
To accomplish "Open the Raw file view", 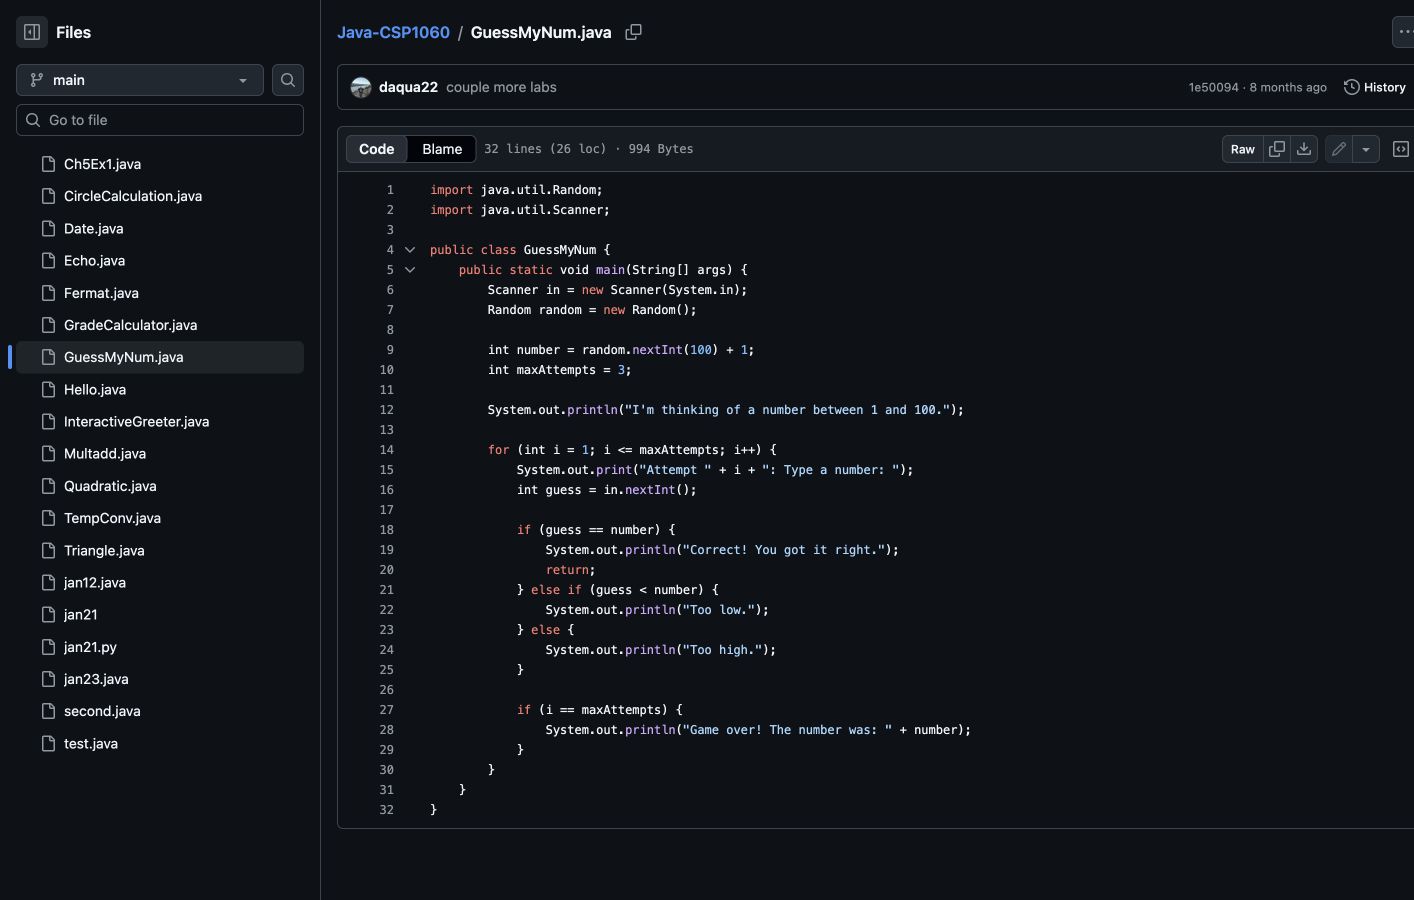I will tap(1243, 149).
